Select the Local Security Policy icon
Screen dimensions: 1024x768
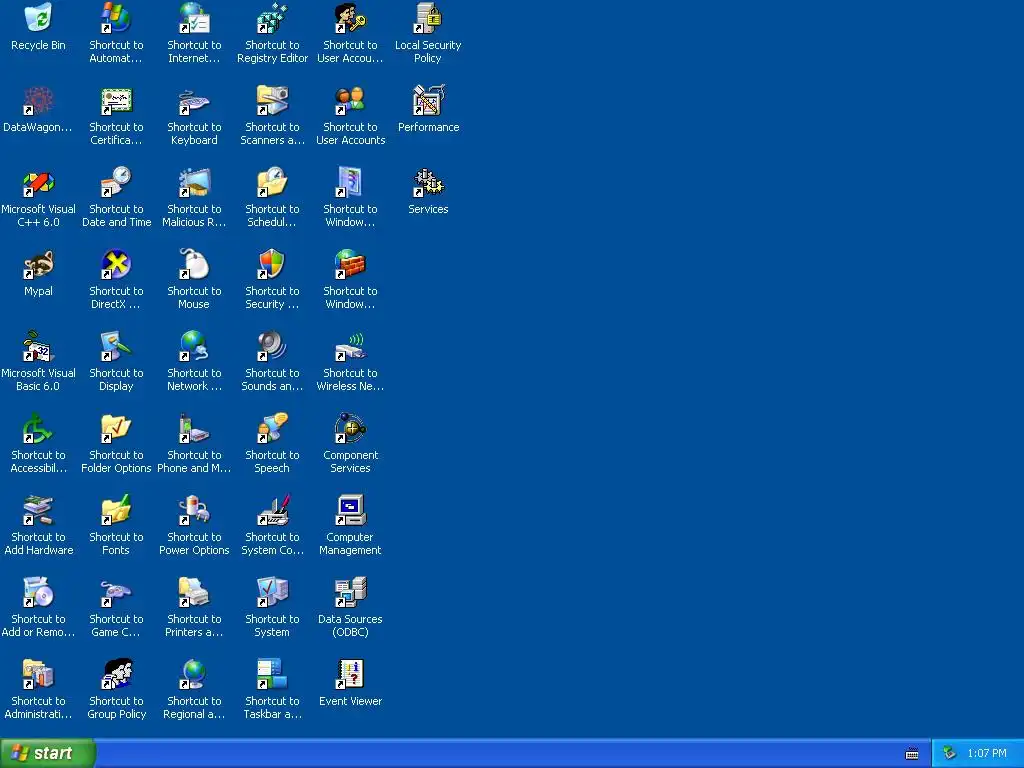click(x=428, y=18)
